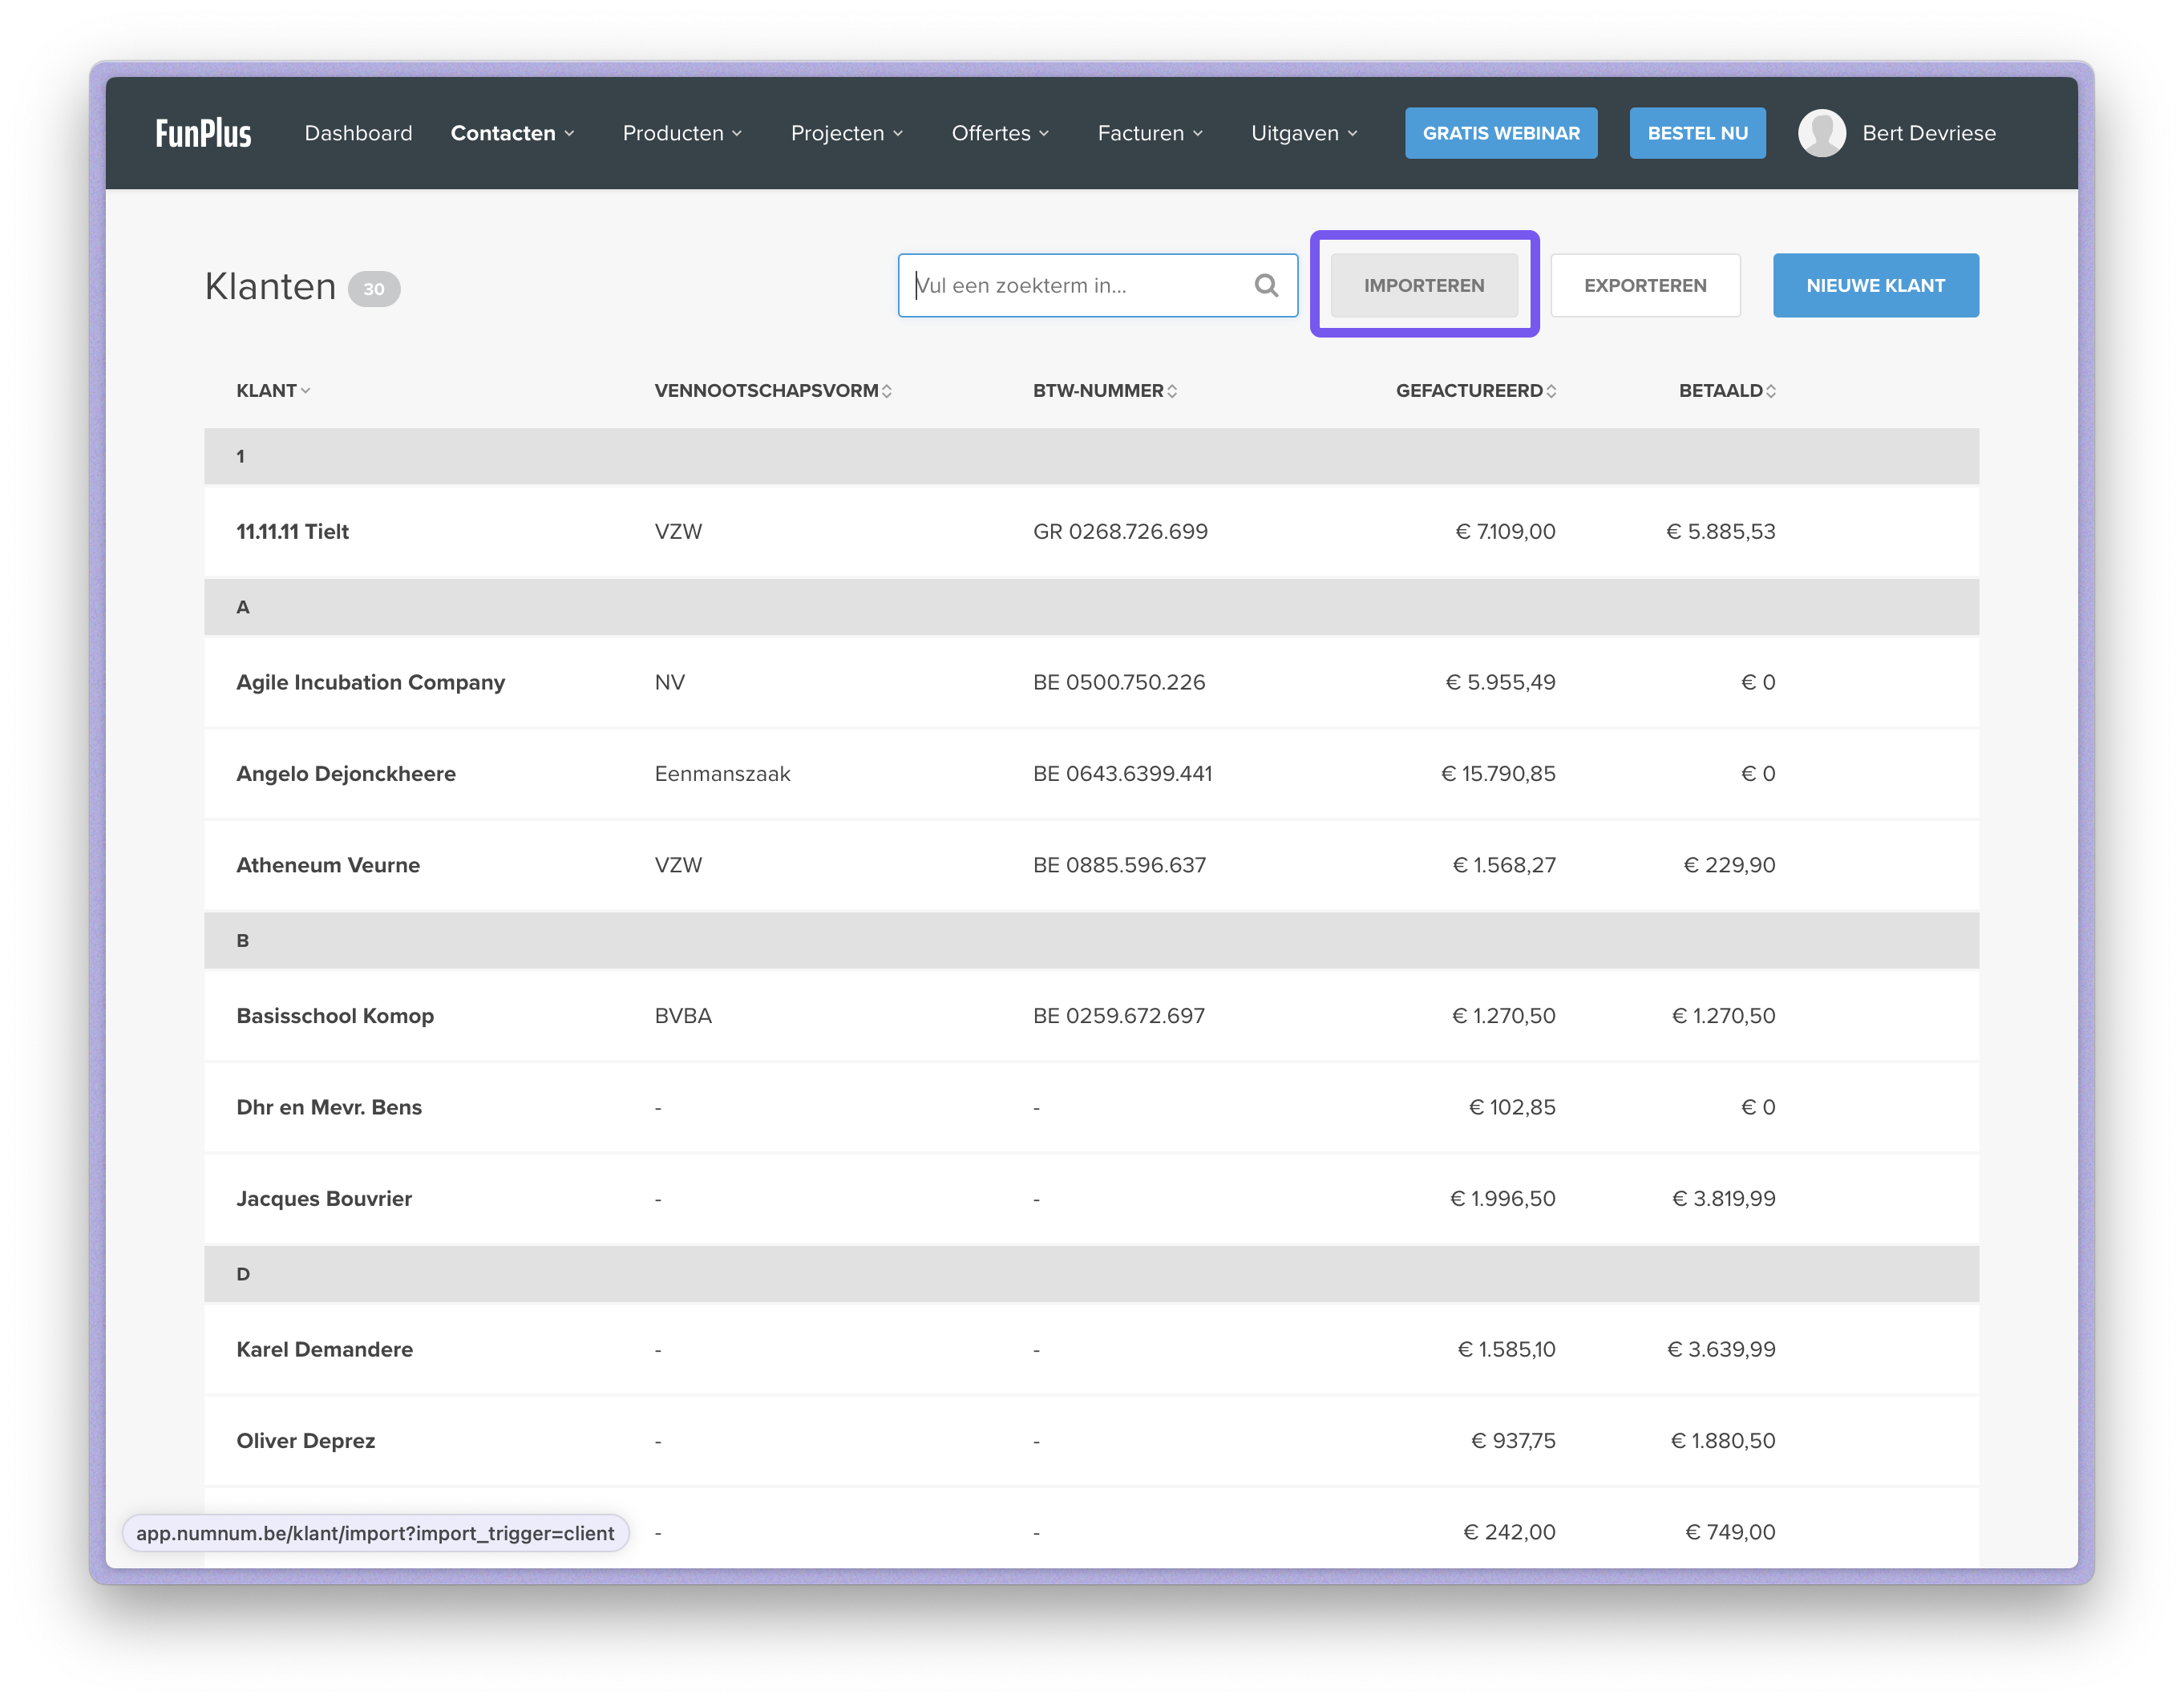Open the Offertes menu item

tap(1000, 133)
